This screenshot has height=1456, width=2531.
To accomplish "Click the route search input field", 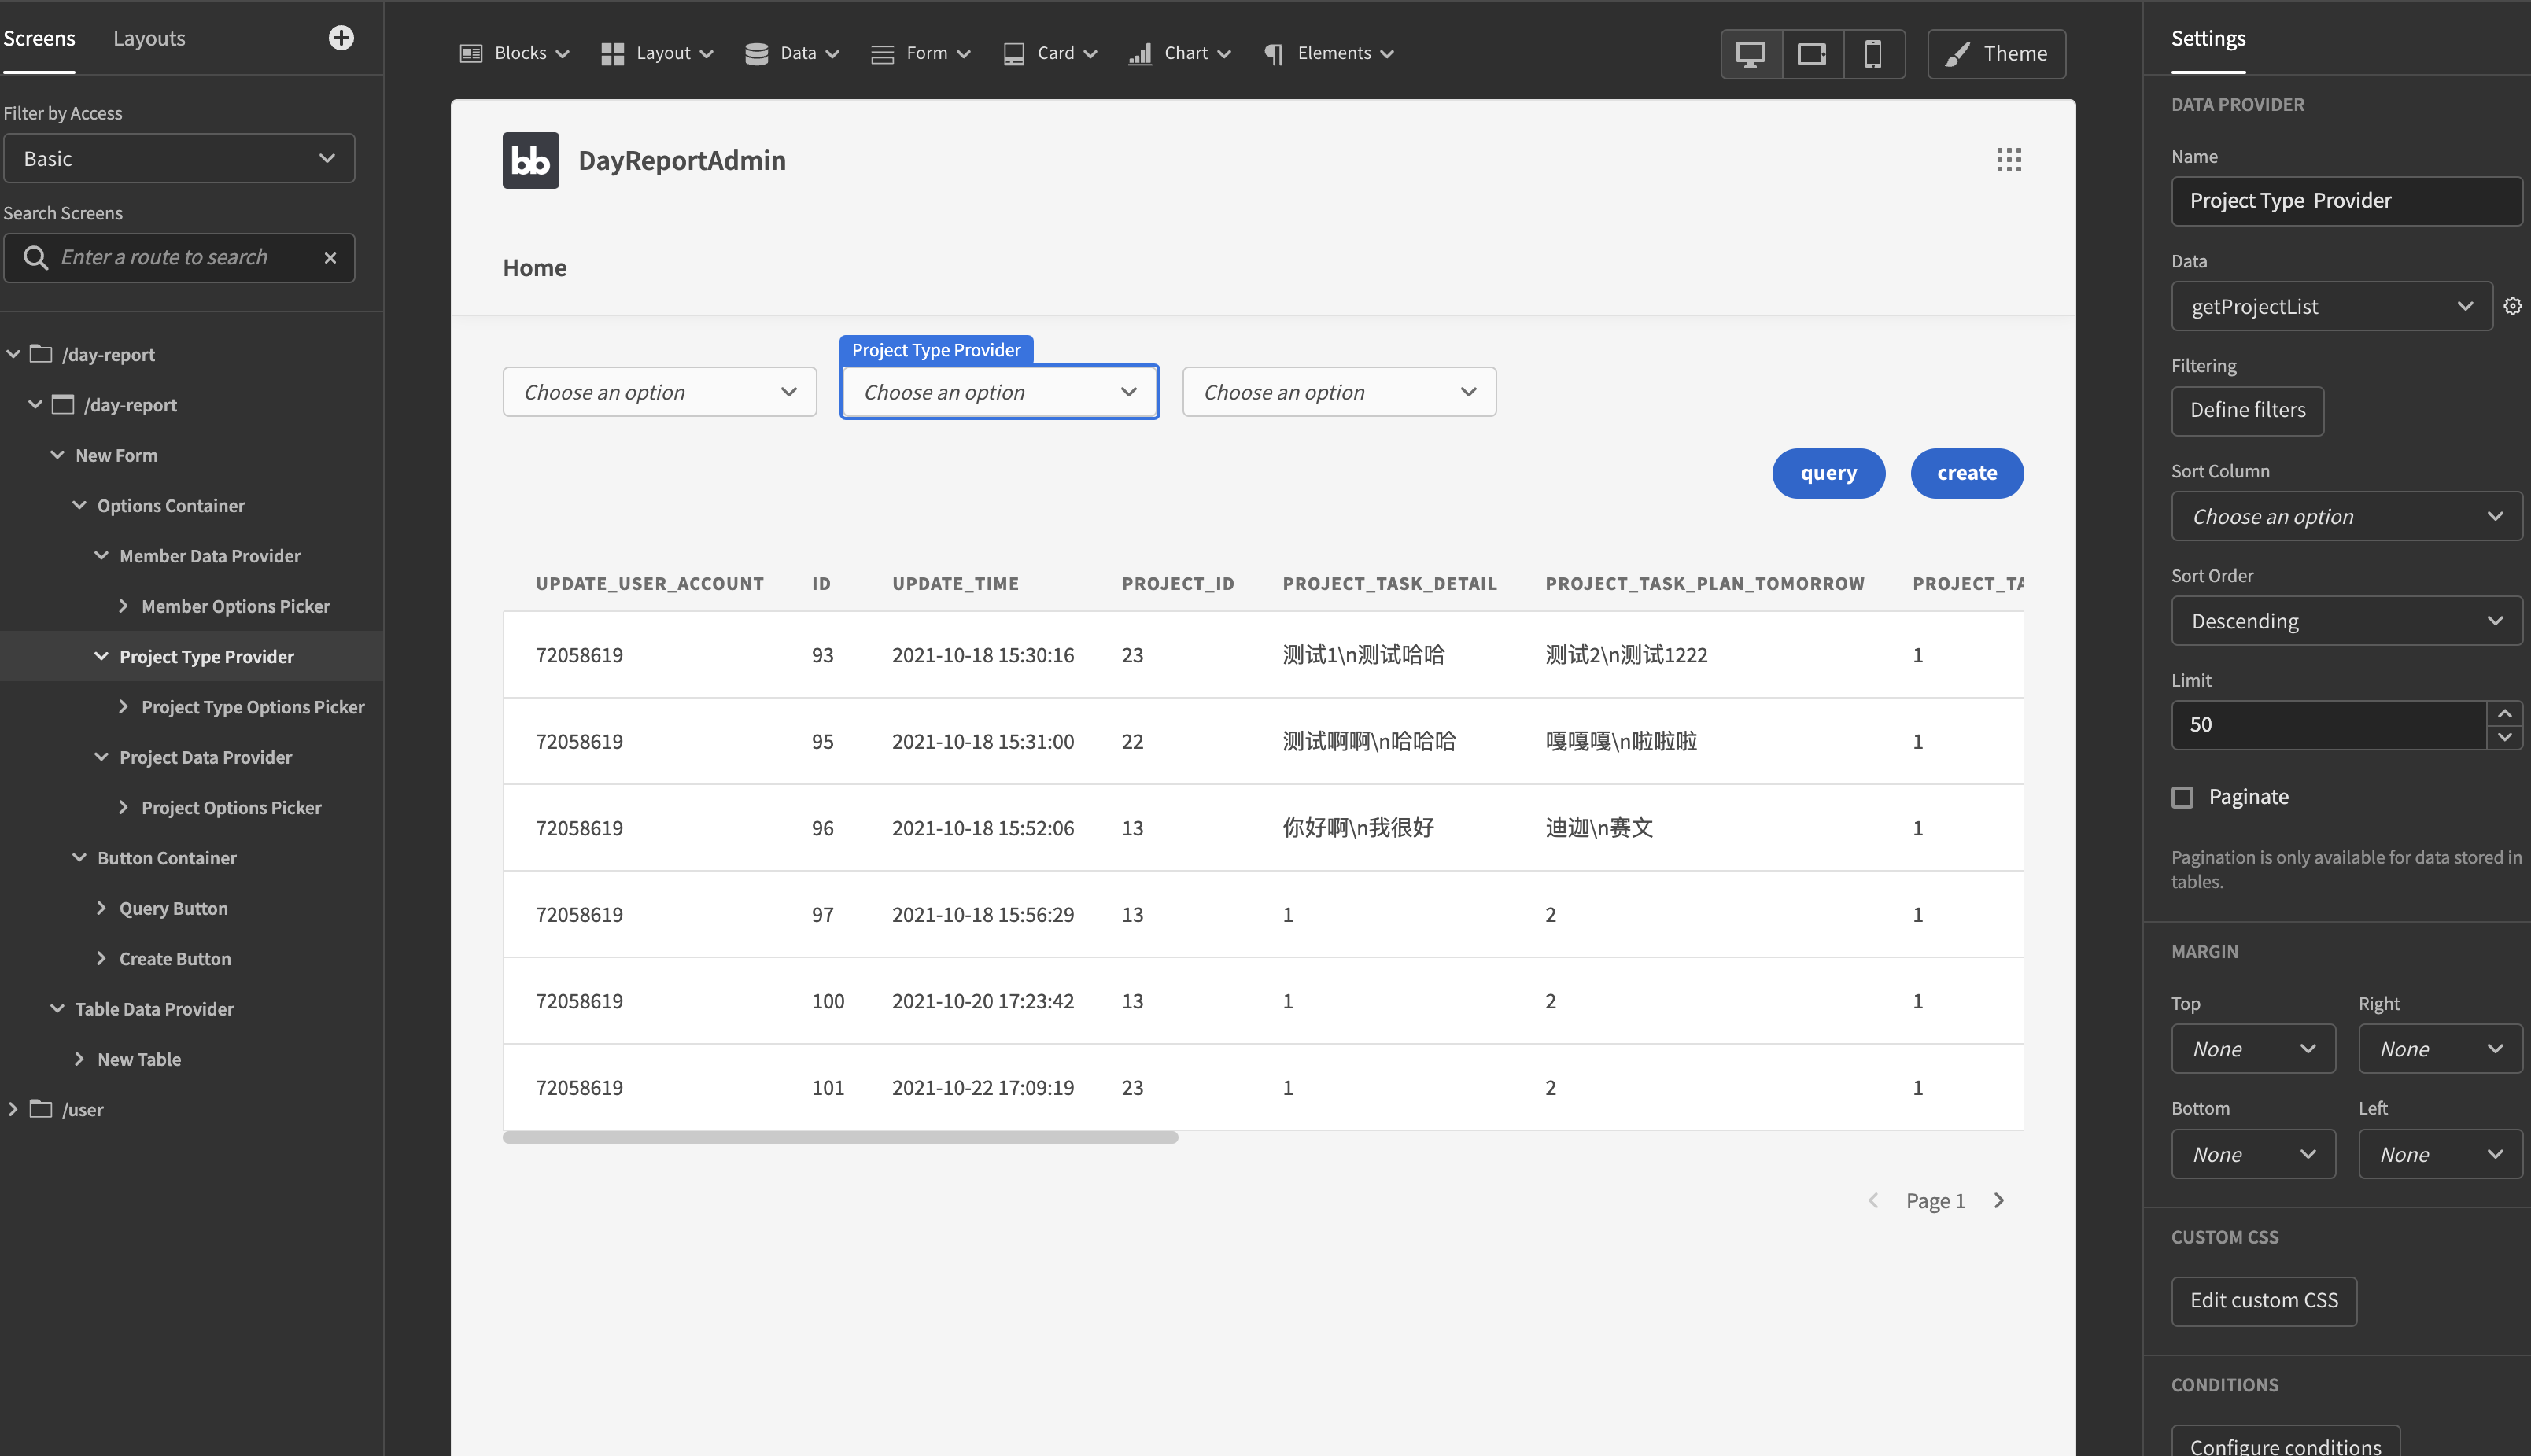I will (x=180, y=257).
